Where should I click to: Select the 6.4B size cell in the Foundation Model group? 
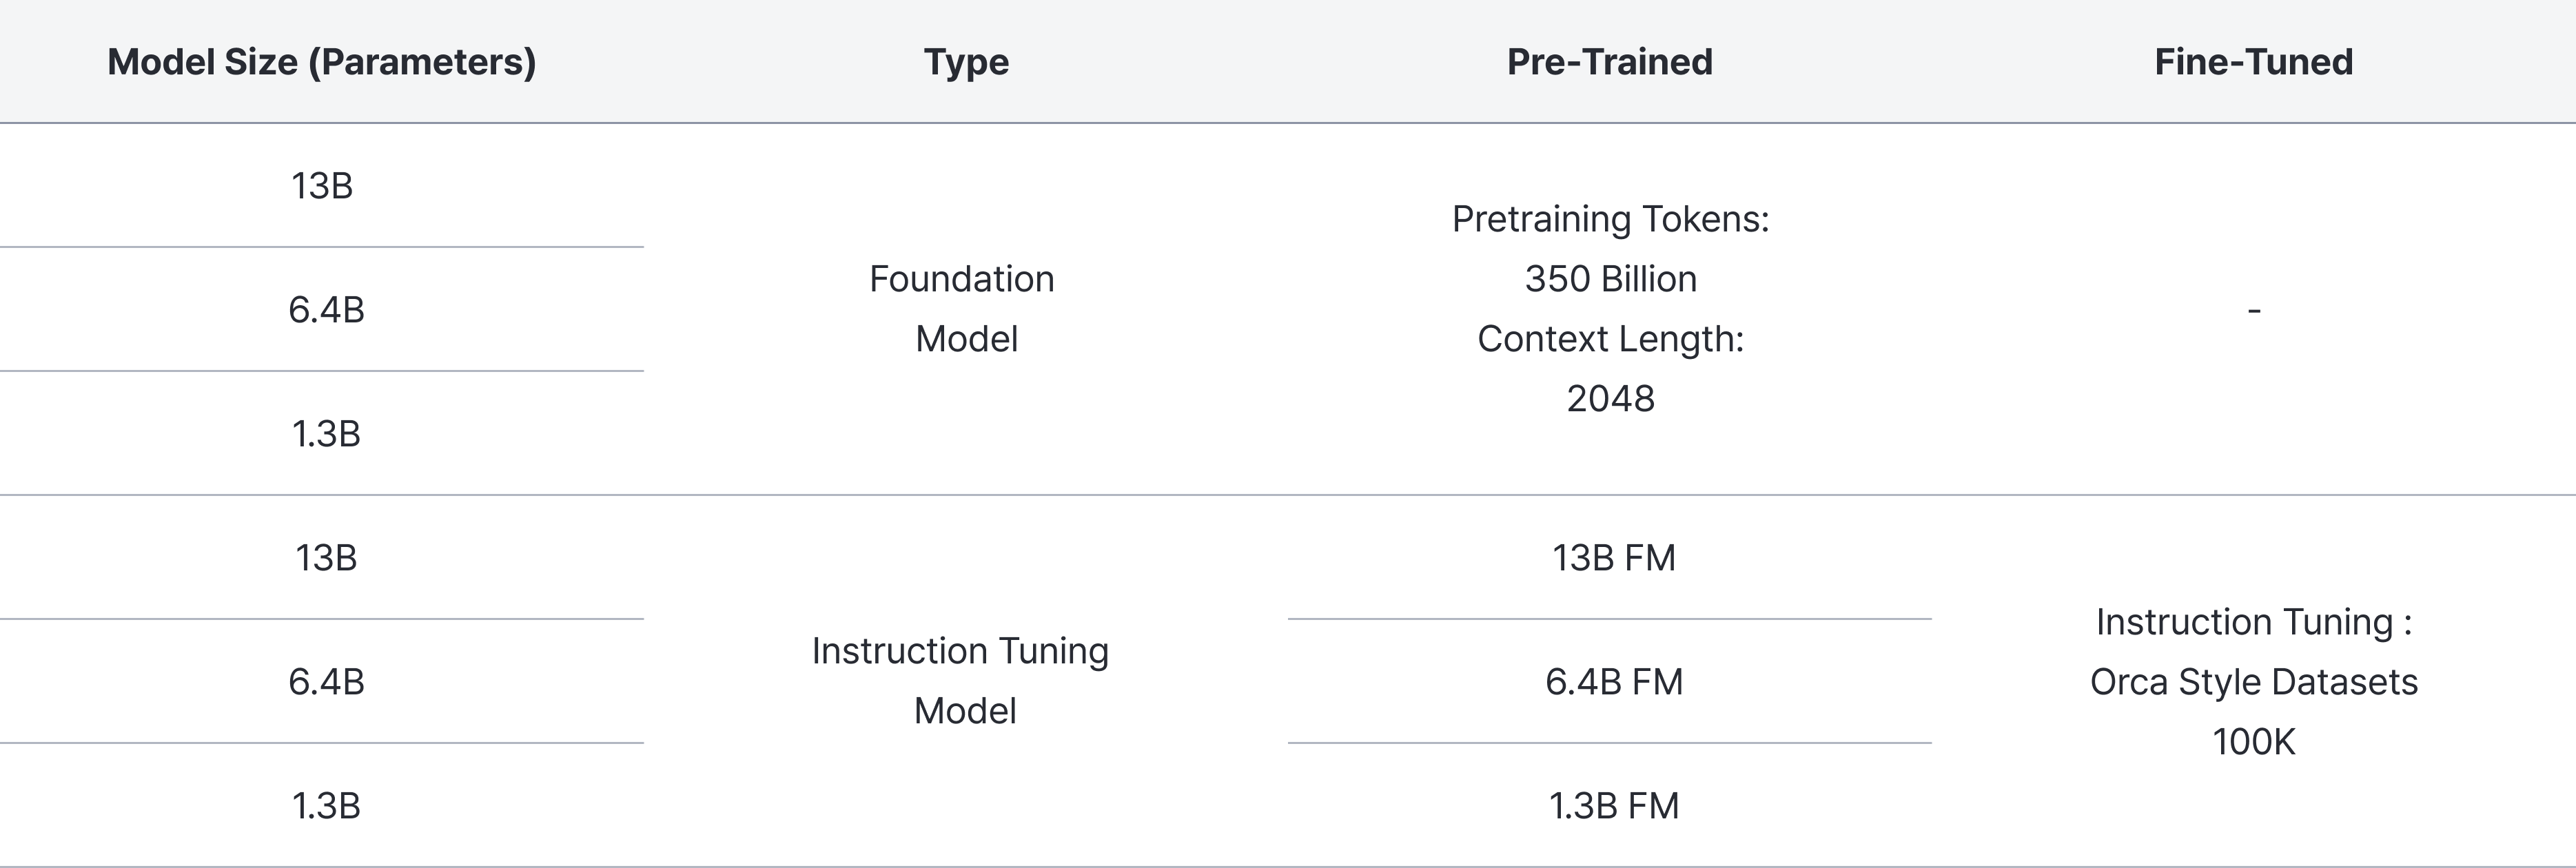(x=326, y=310)
